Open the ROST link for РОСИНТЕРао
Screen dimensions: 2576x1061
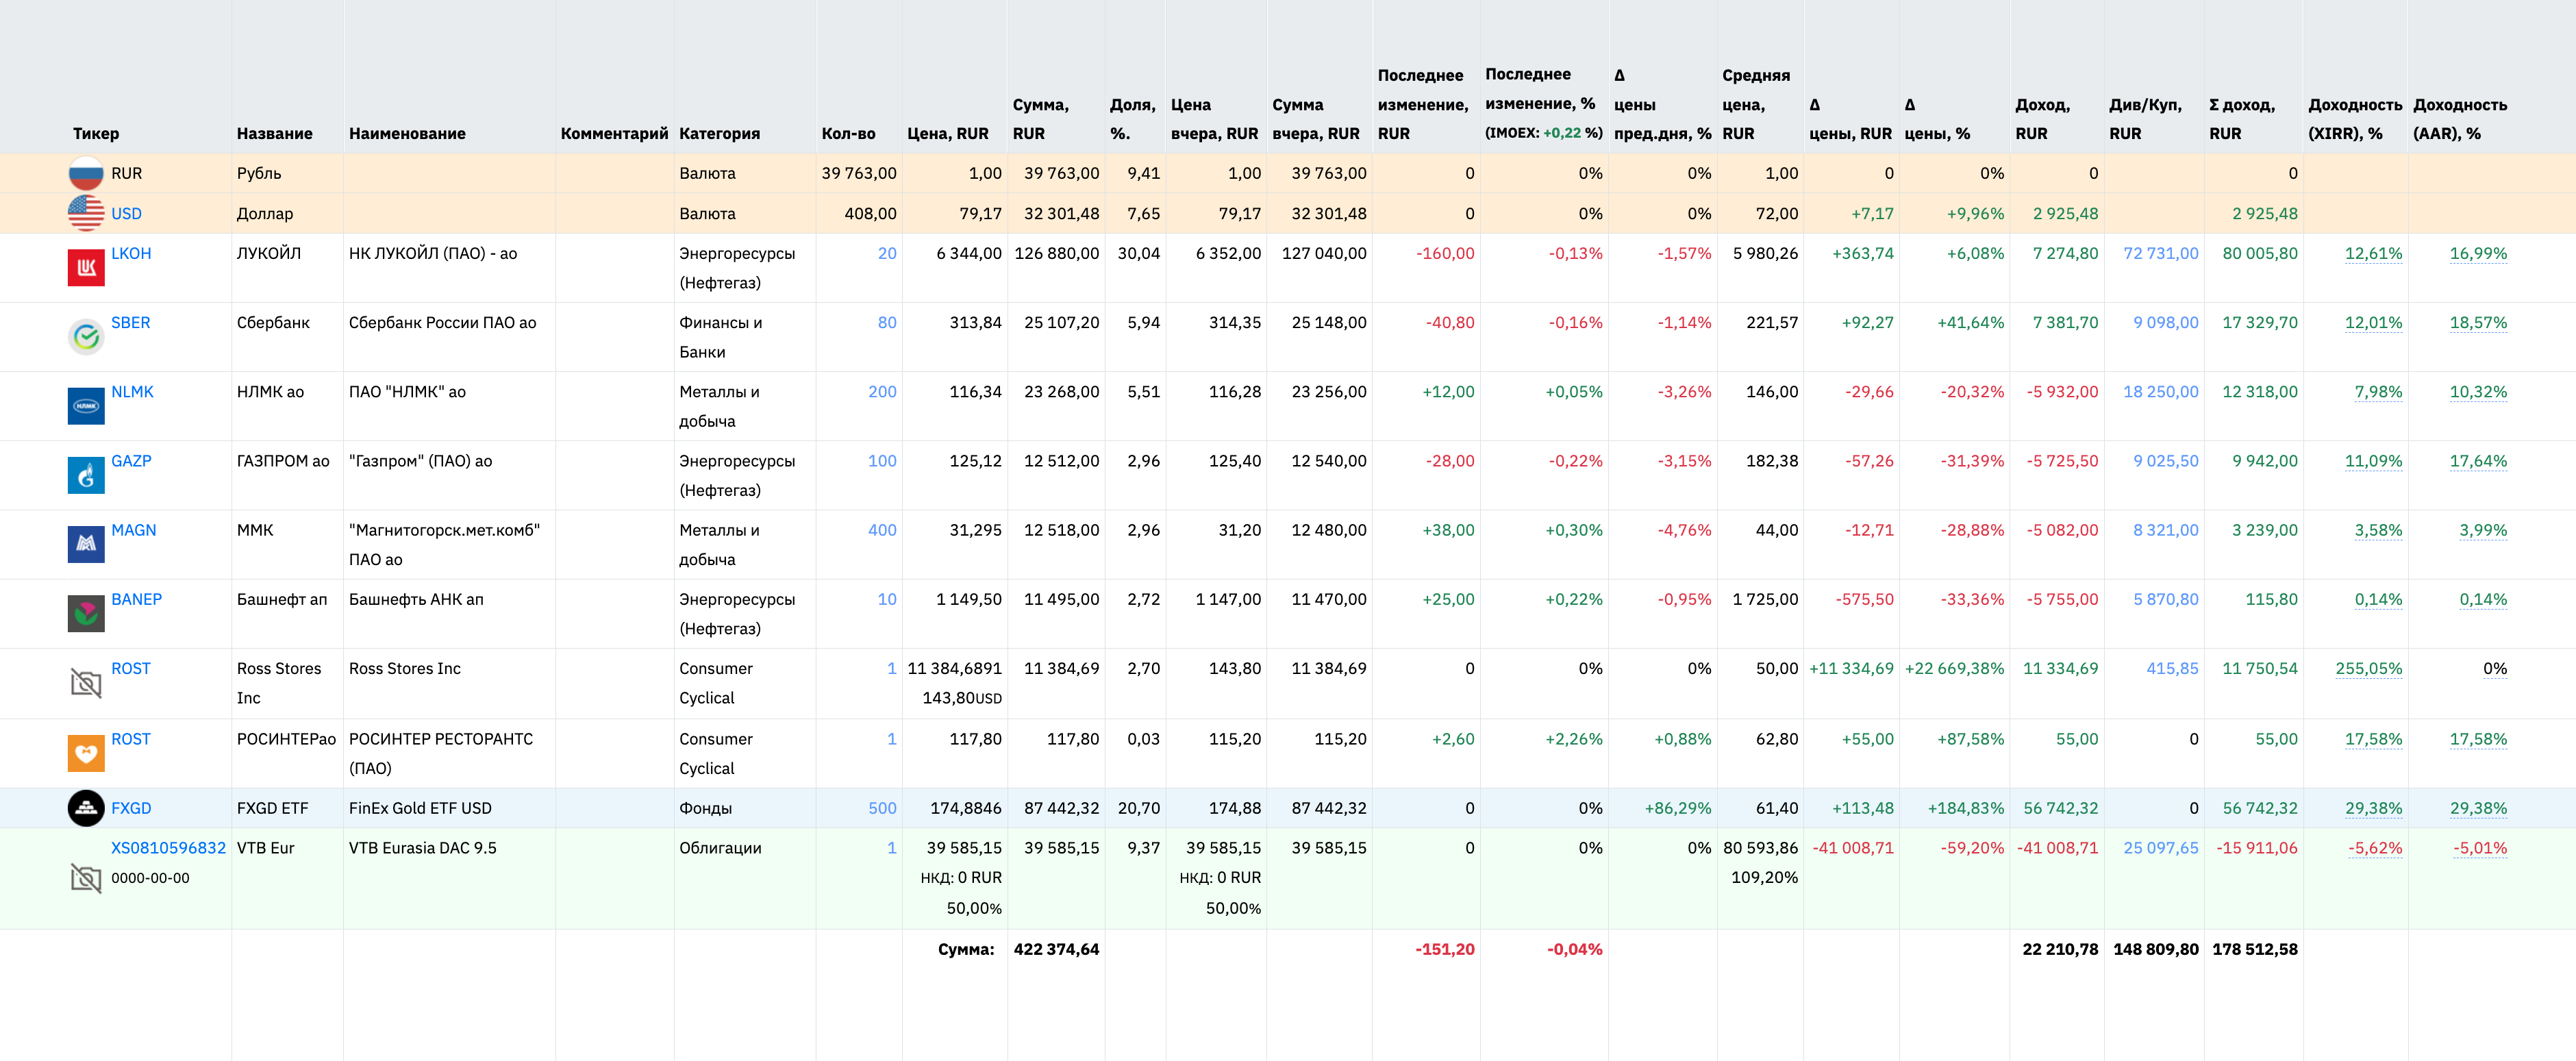pyautogui.click(x=130, y=739)
